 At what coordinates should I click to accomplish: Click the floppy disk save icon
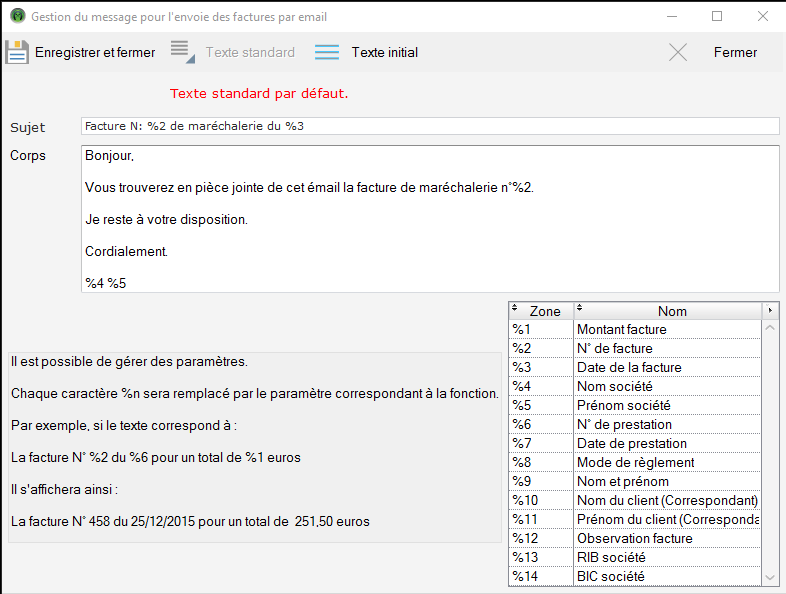[17, 52]
